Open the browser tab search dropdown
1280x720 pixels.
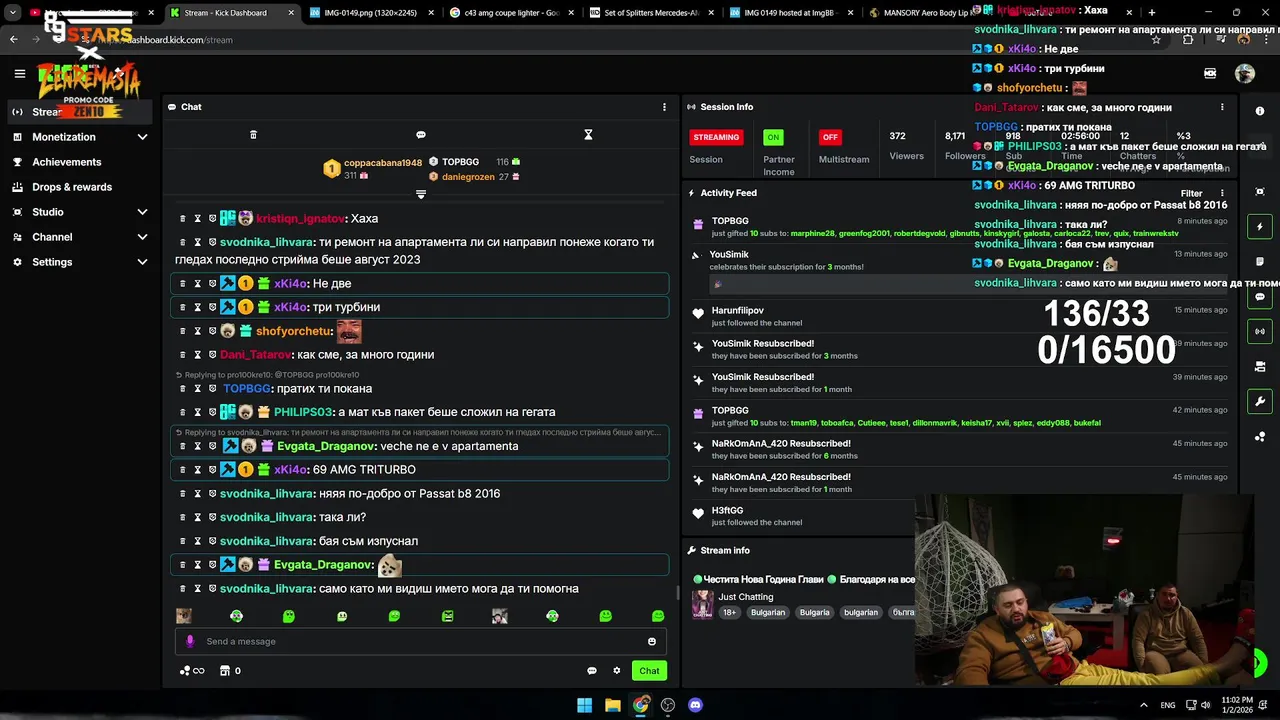[x=13, y=13]
